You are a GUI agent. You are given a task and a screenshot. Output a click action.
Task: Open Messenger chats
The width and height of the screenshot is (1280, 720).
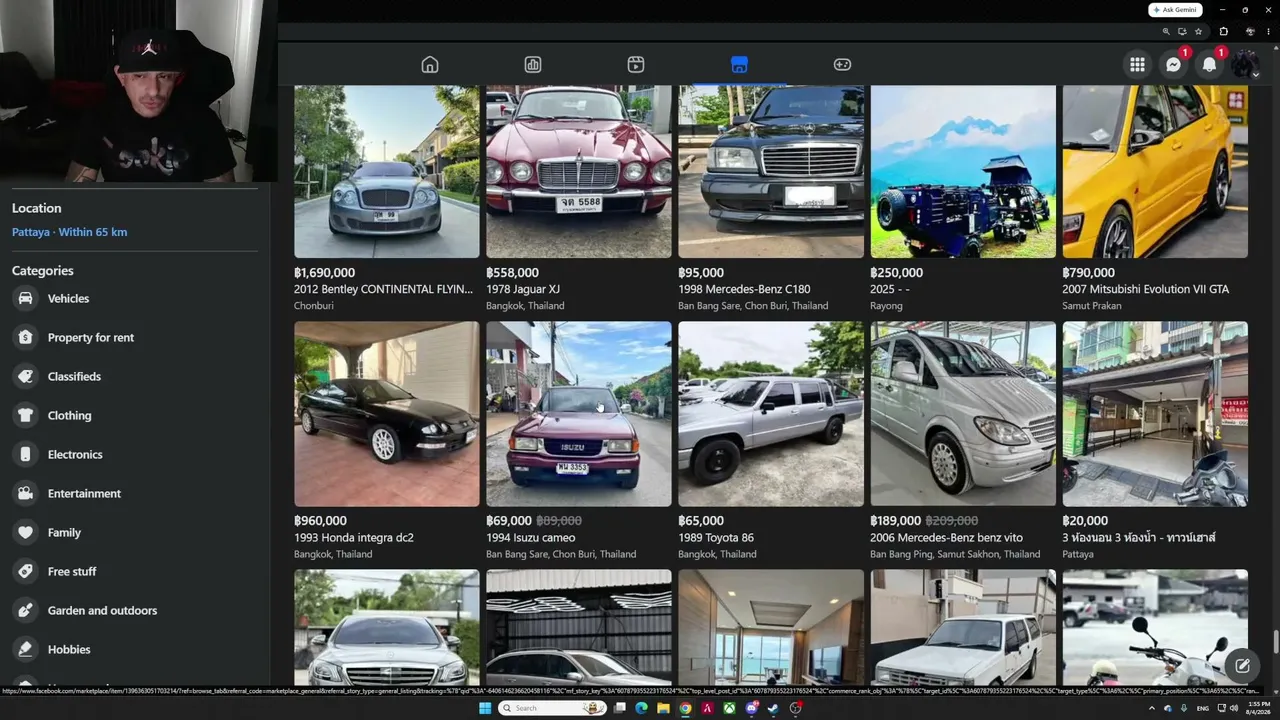1173,65
